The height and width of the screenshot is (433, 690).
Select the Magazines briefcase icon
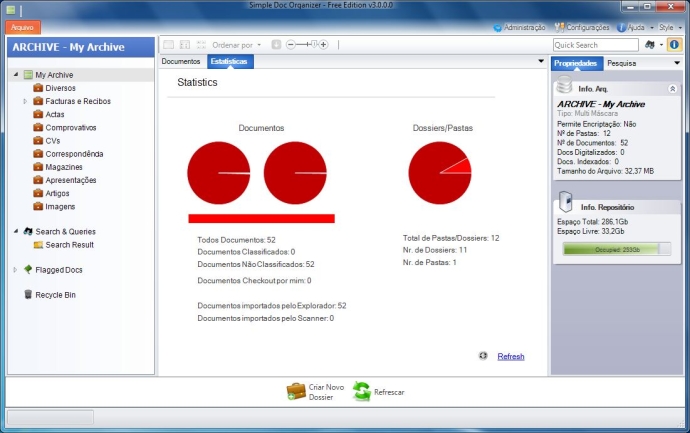tap(38, 167)
